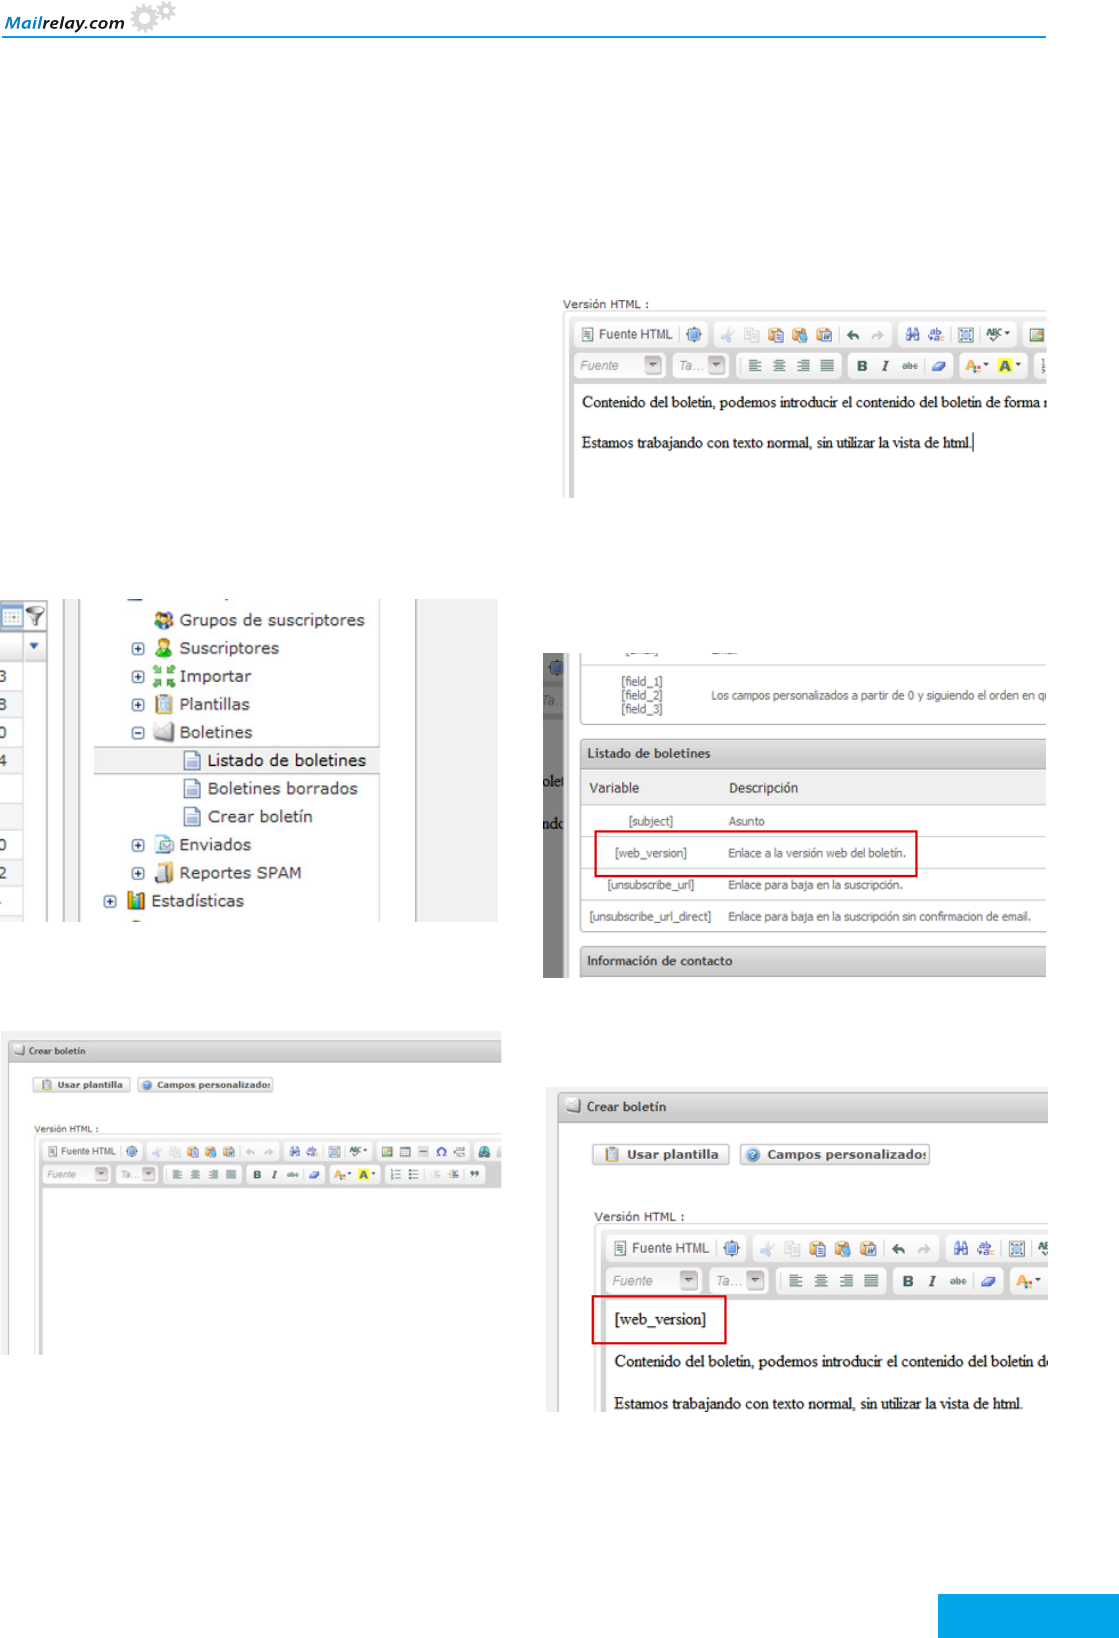Viewport: 1119px width, 1638px height.
Task: Open text color picker in editor without Crear boletín header
Action: tap(976, 366)
